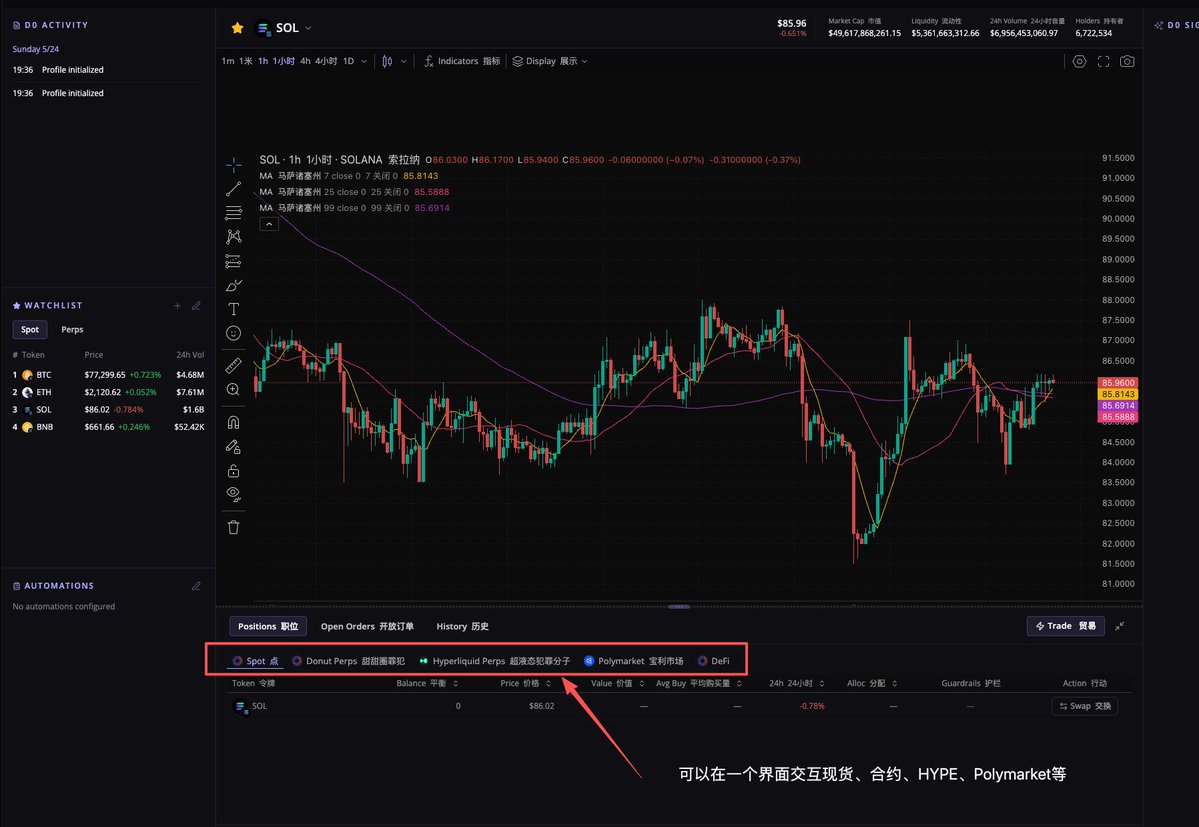The height and width of the screenshot is (827, 1199).
Task: Select the trend line drawing tool
Action: point(234,189)
